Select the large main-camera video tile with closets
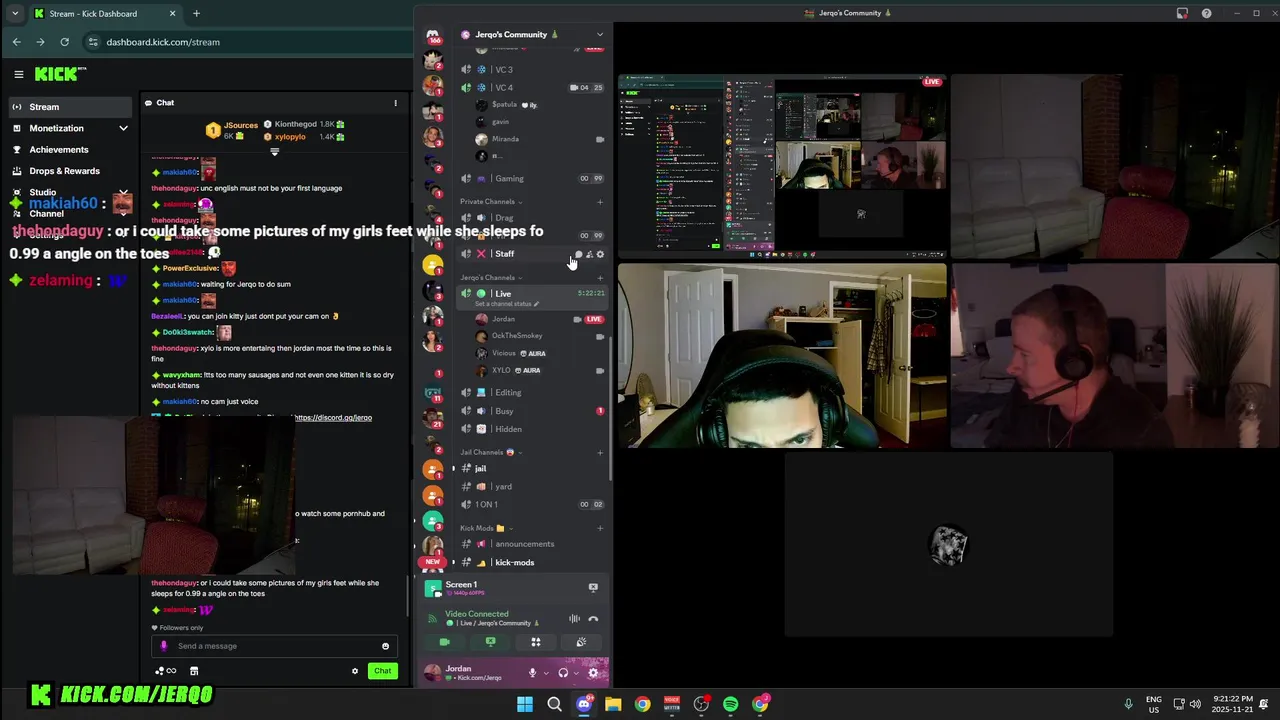The height and width of the screenshot is (720, 1280). coord(782,355)
